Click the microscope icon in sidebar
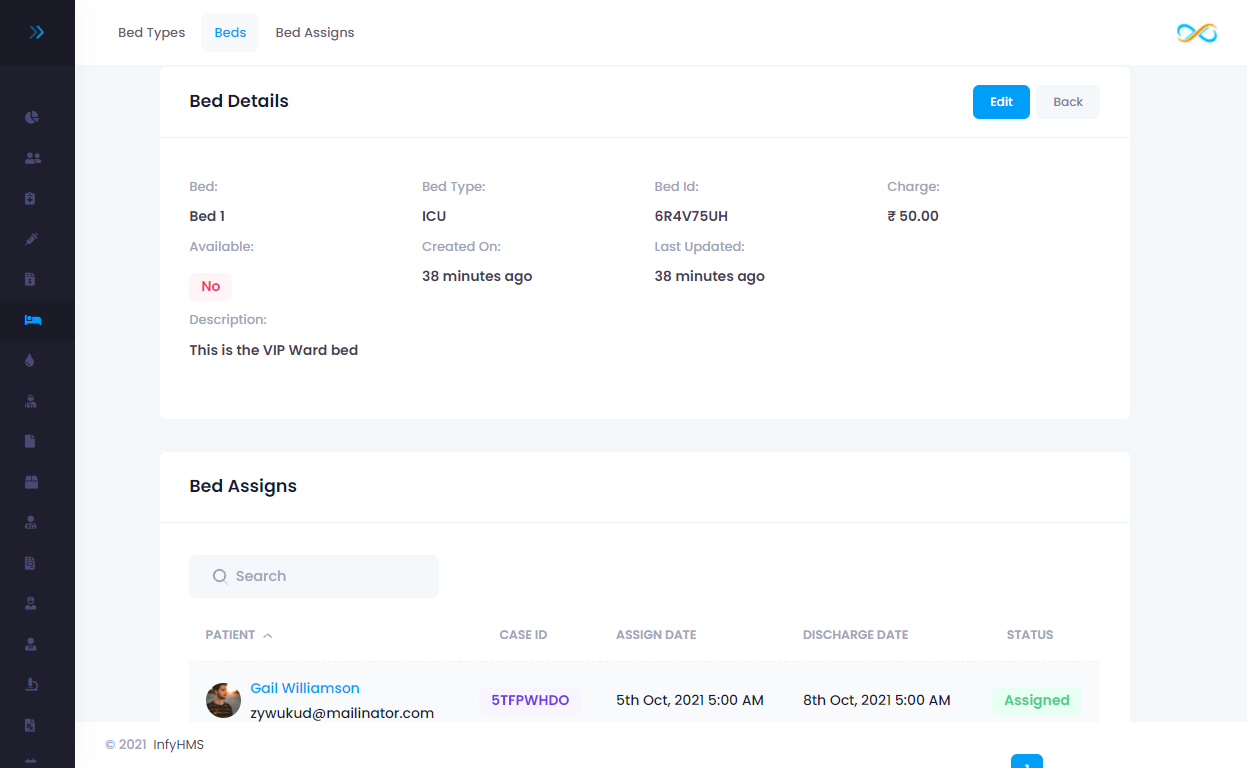 pos(32,684)
